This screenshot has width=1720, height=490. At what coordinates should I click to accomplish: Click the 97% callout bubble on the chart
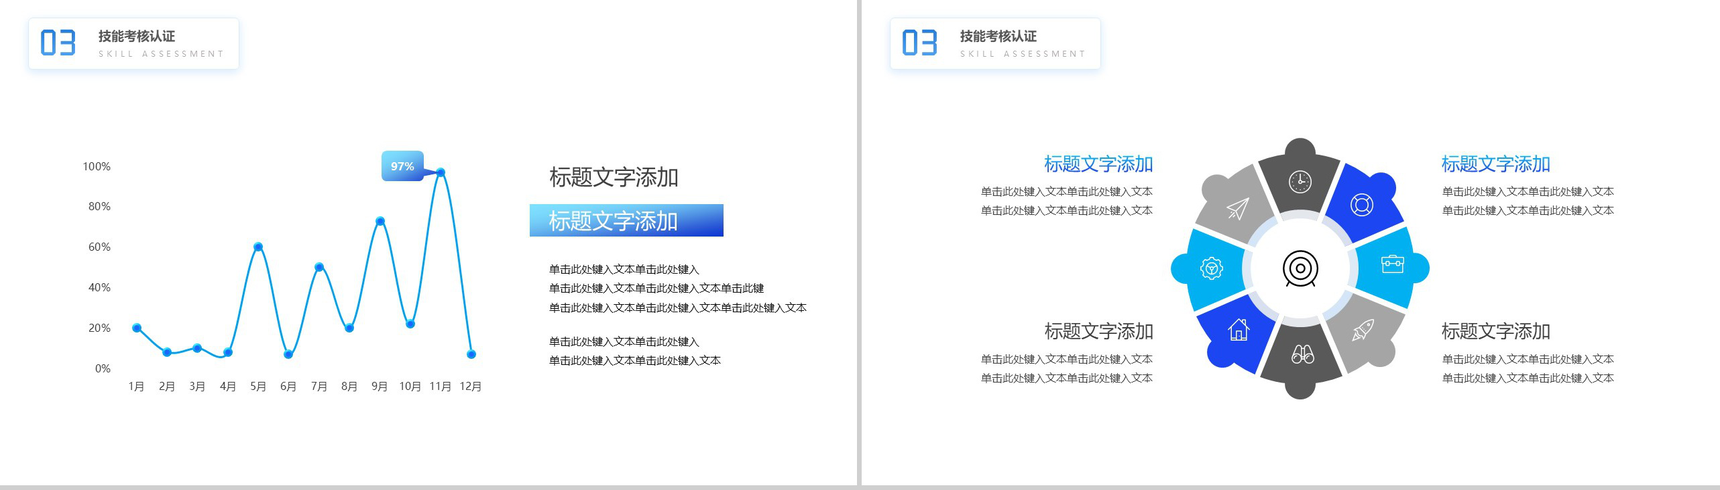click(403, 166)
